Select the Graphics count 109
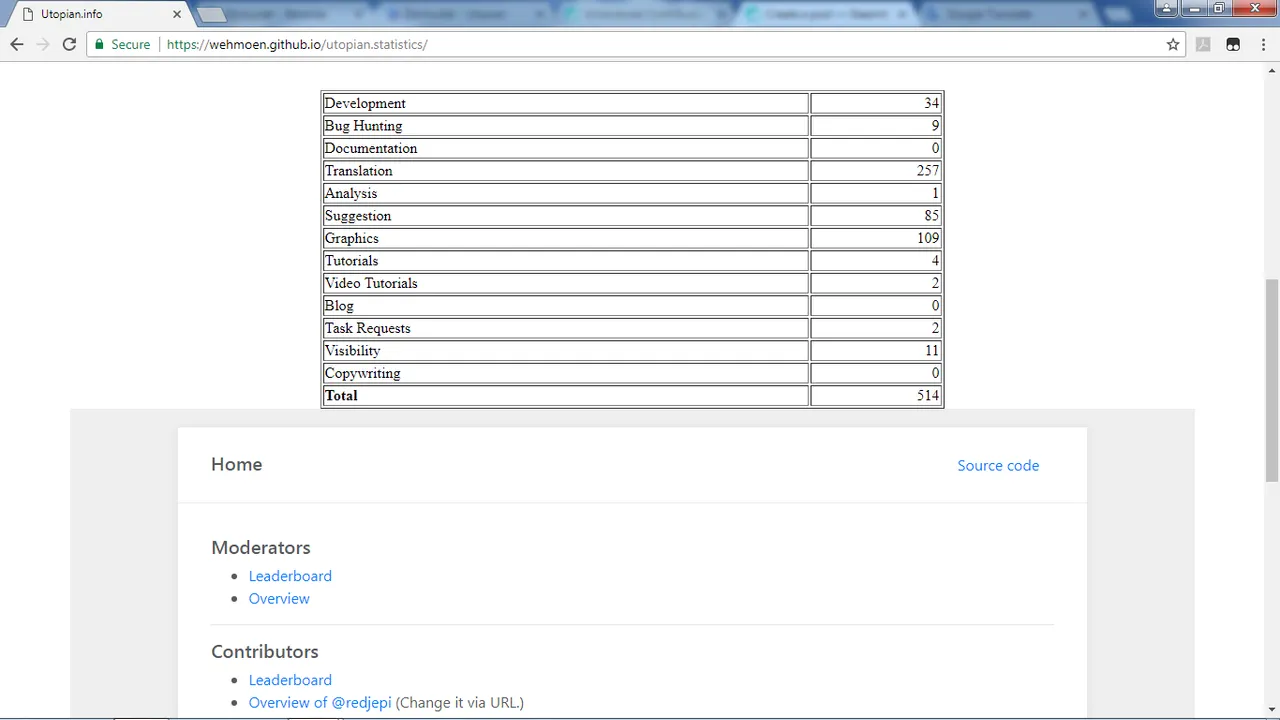1280x720 pixels. pos(928,238)
